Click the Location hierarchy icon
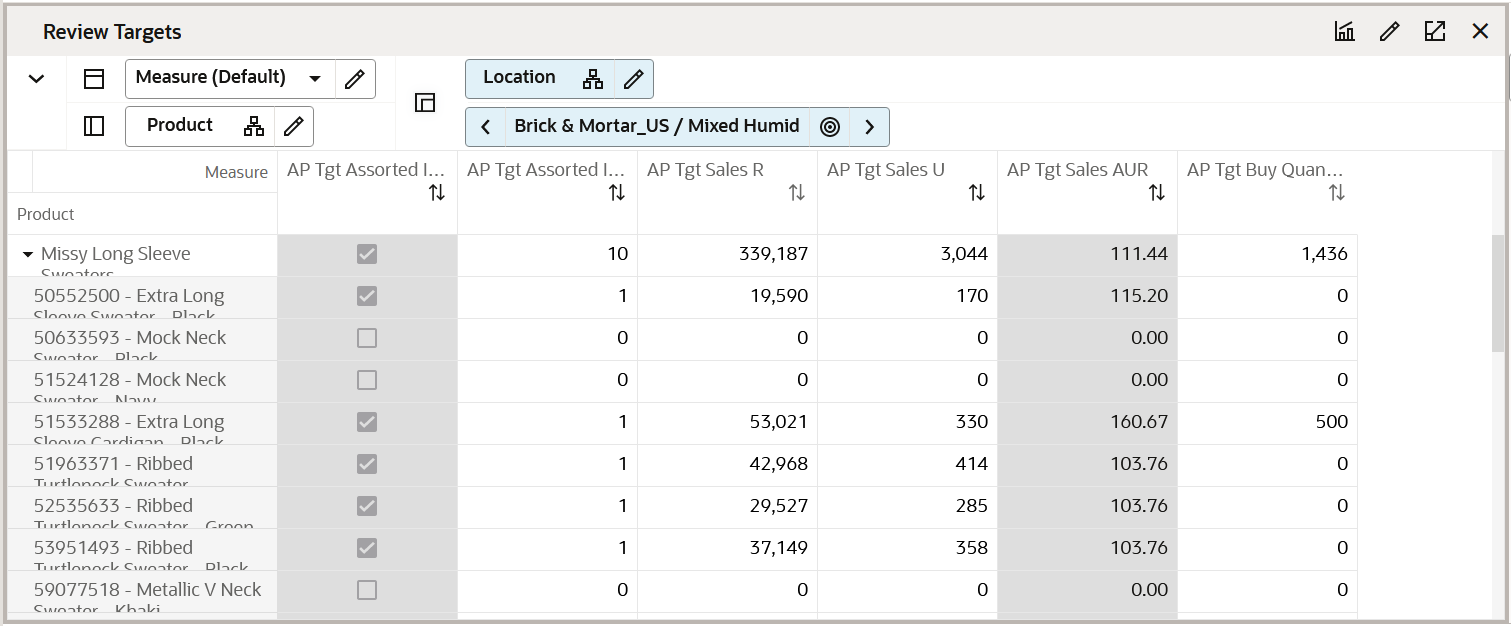Viewport: 1511px width, 626px height. coord(593,78)
